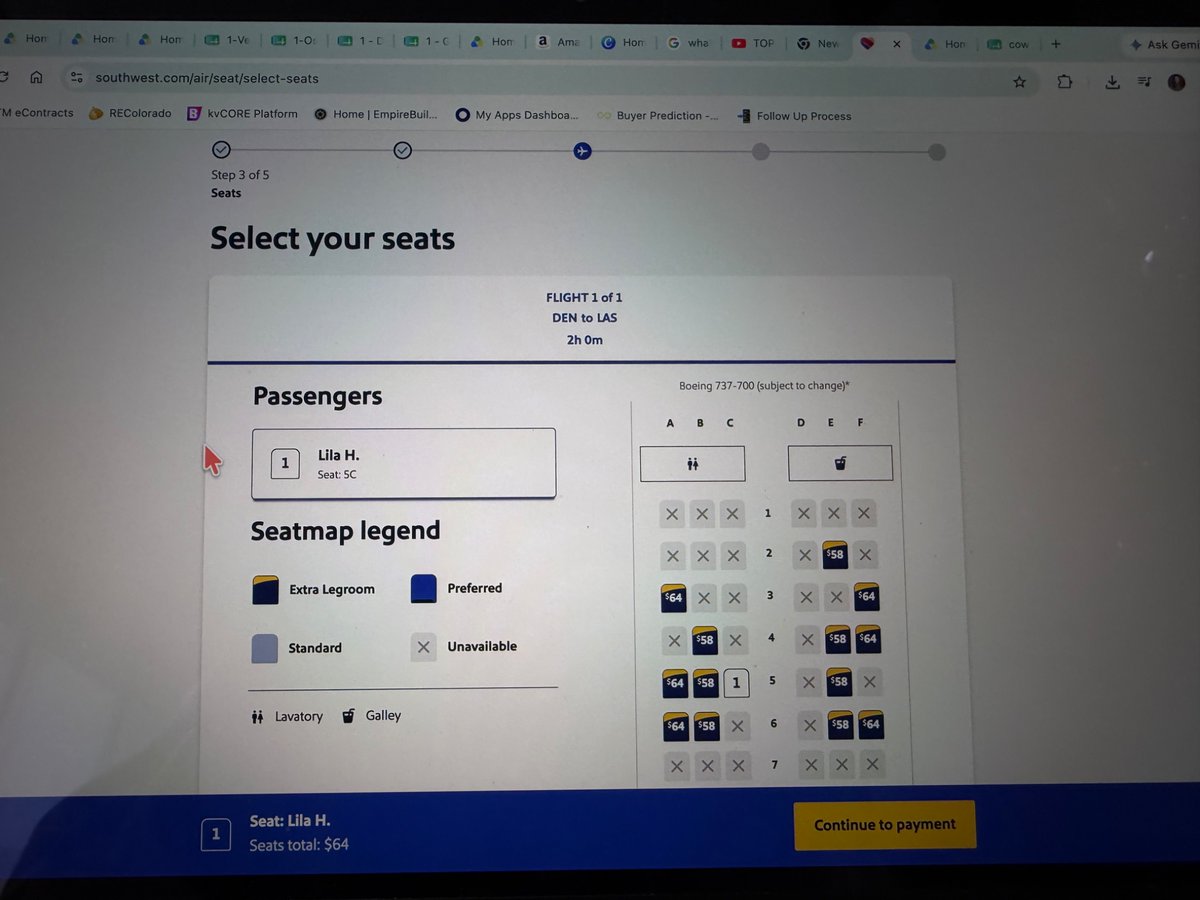Viewport: 1200px width, 900px height.
Task: Open the Home page in the browser toolbar
Action: (x=36, y=77)
